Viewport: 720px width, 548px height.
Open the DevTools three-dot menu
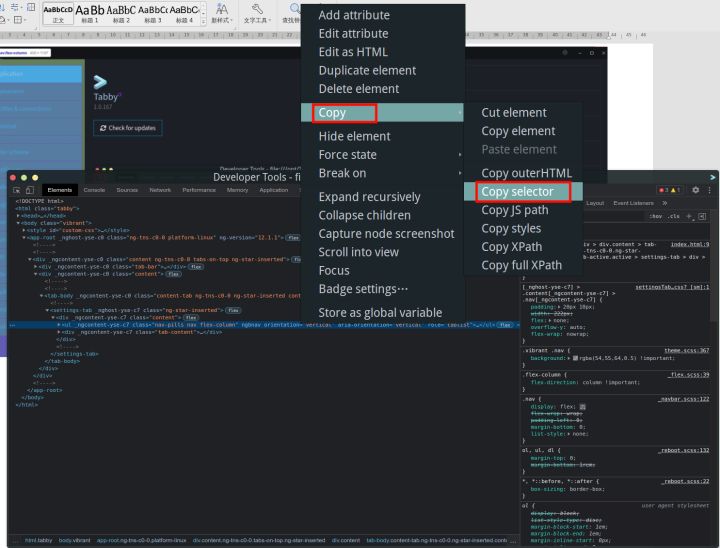(709, 190)
